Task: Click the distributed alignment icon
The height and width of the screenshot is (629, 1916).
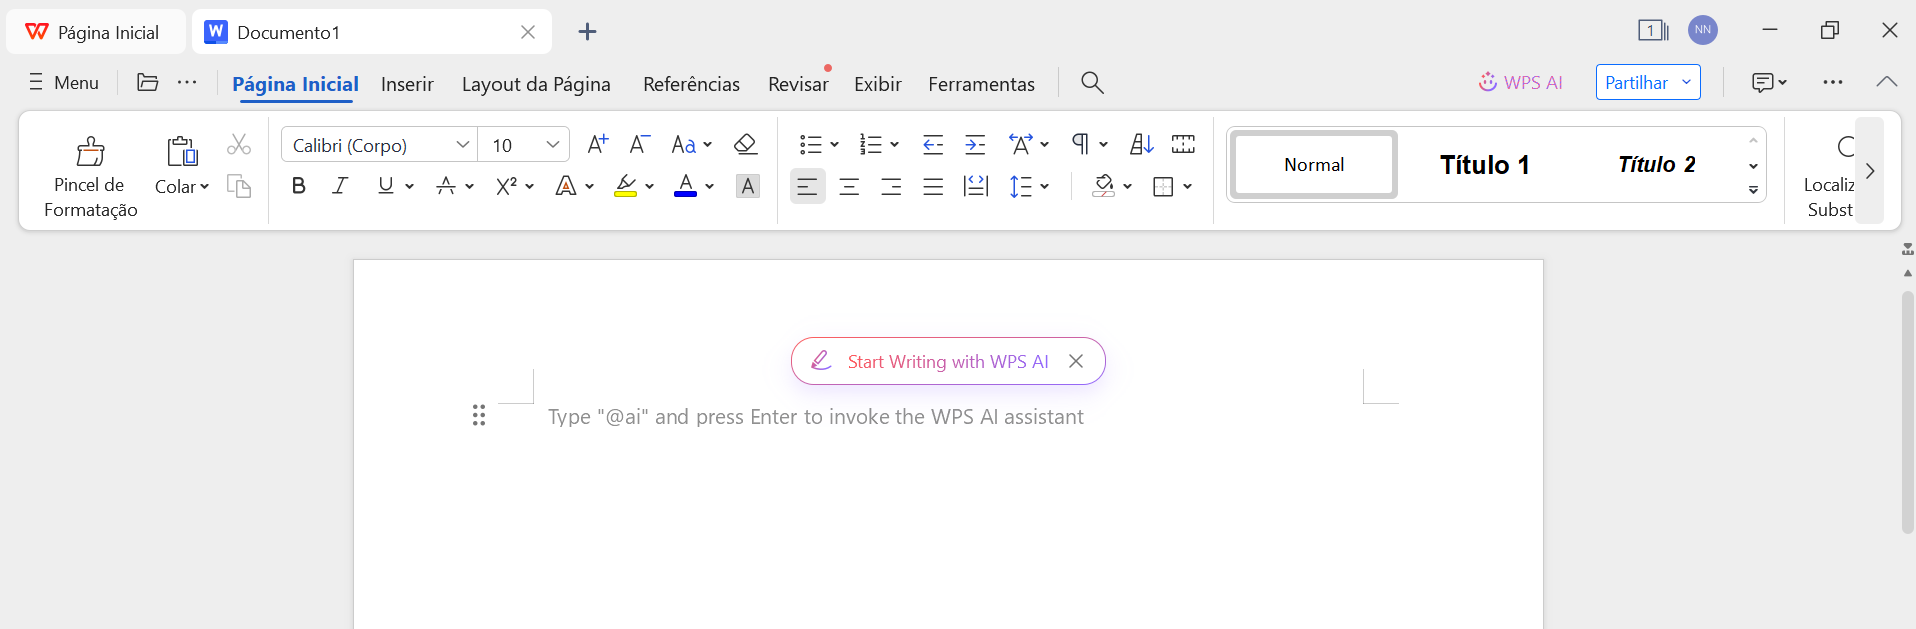Action: click(975, 186)
